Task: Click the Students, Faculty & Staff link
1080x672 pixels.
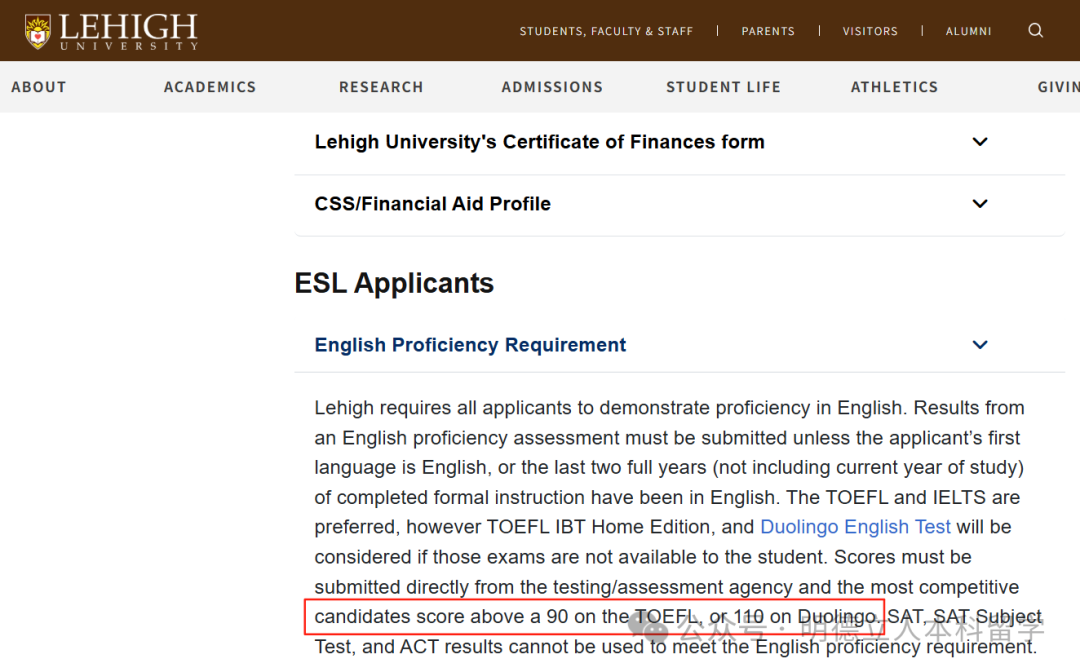Action: click(606, 31)
